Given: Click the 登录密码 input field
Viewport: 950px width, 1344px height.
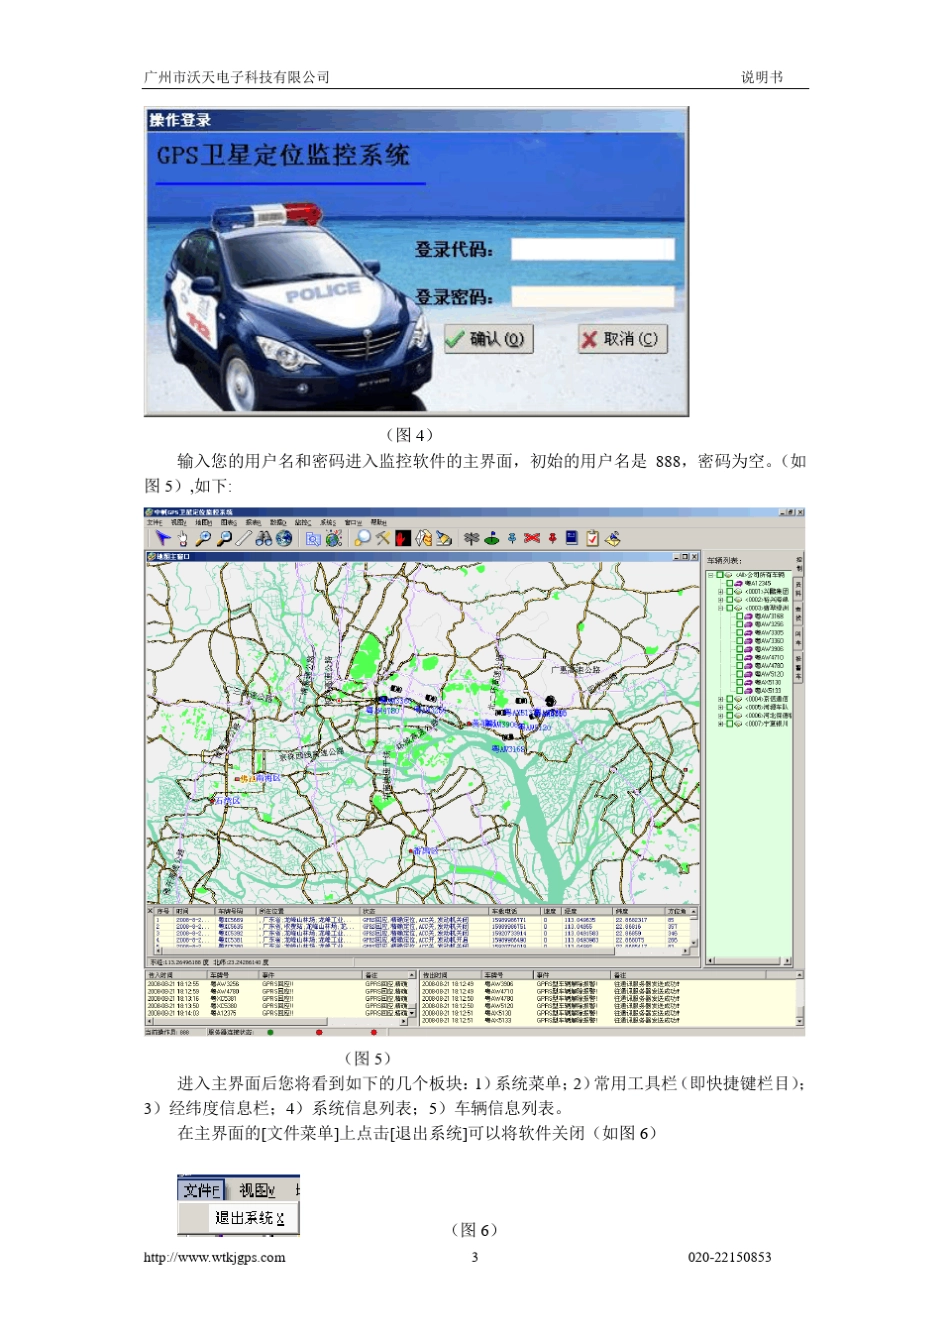Looking at the screenshot, I should point(593,296).
